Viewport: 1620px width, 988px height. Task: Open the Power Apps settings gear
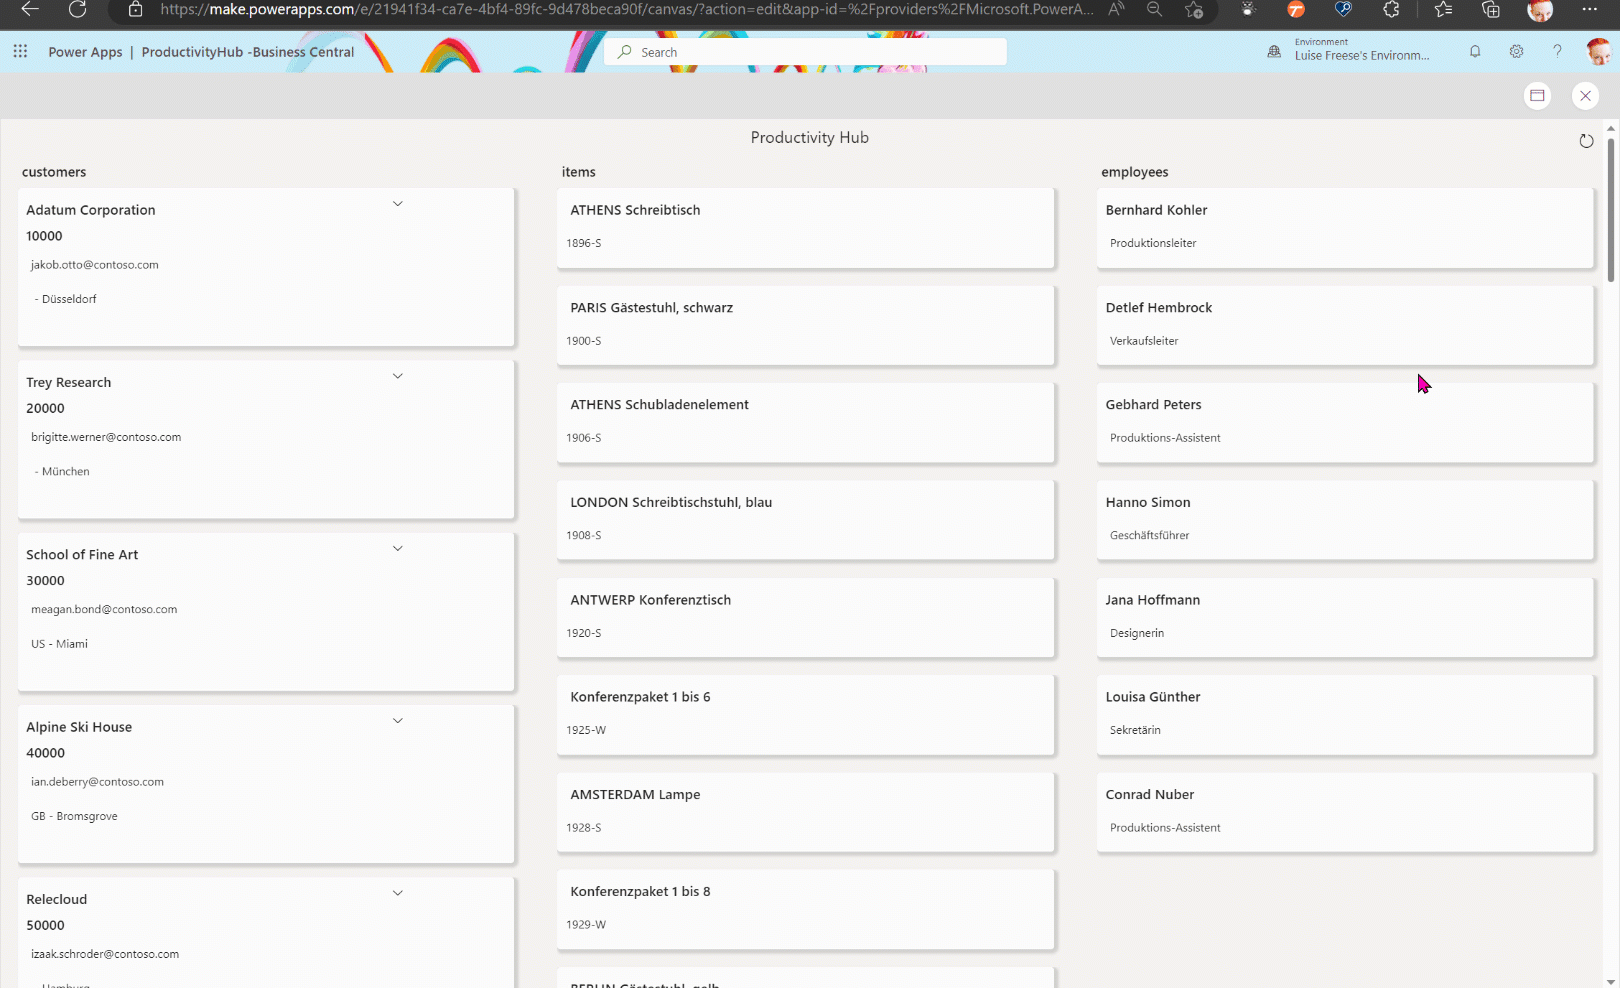[x=1517, y=51]
